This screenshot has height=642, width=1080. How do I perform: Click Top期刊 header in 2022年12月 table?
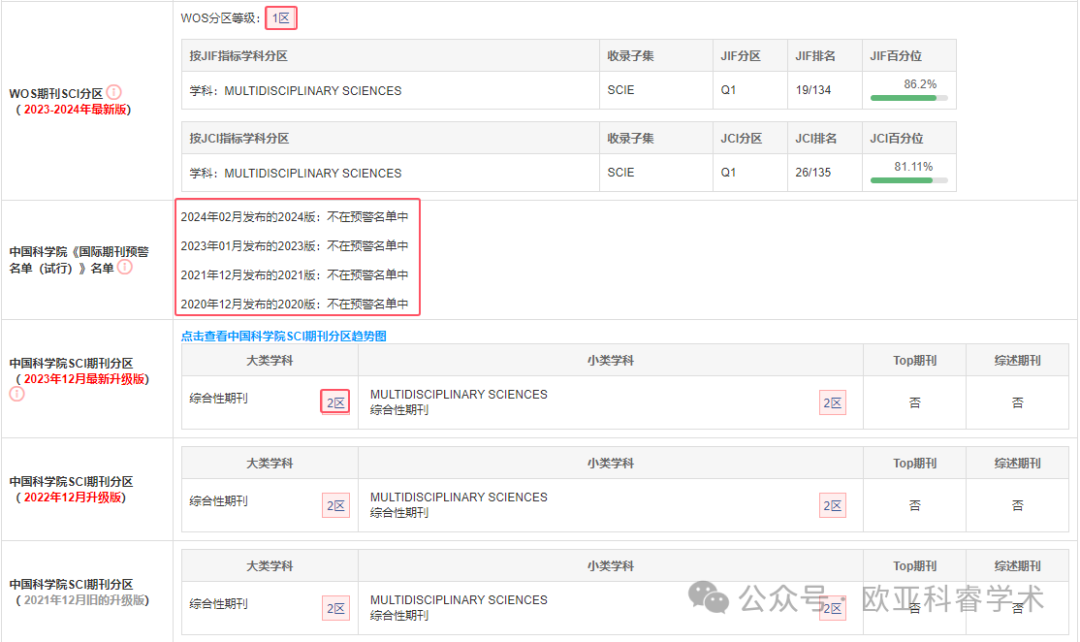point(915,463)
